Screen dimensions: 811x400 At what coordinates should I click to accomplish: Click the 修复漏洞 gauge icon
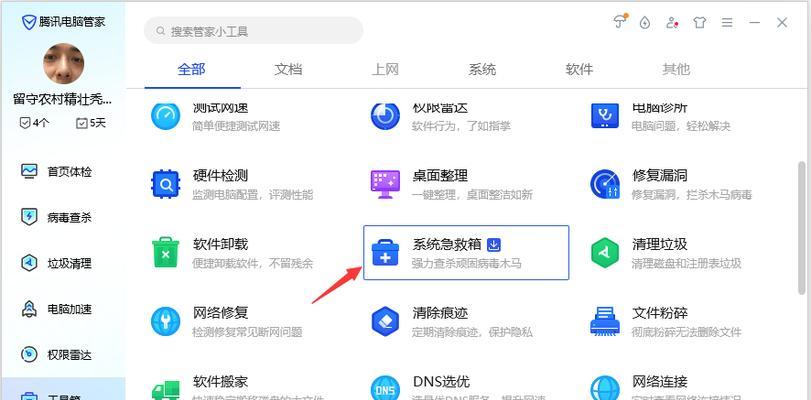605,184
